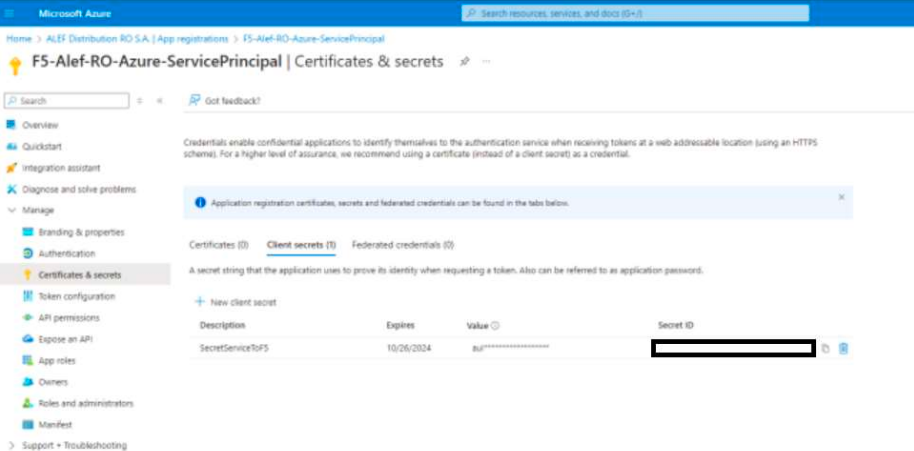
Task: Open the Azure portal hamburger menu
Action: (x=10, y=13)
